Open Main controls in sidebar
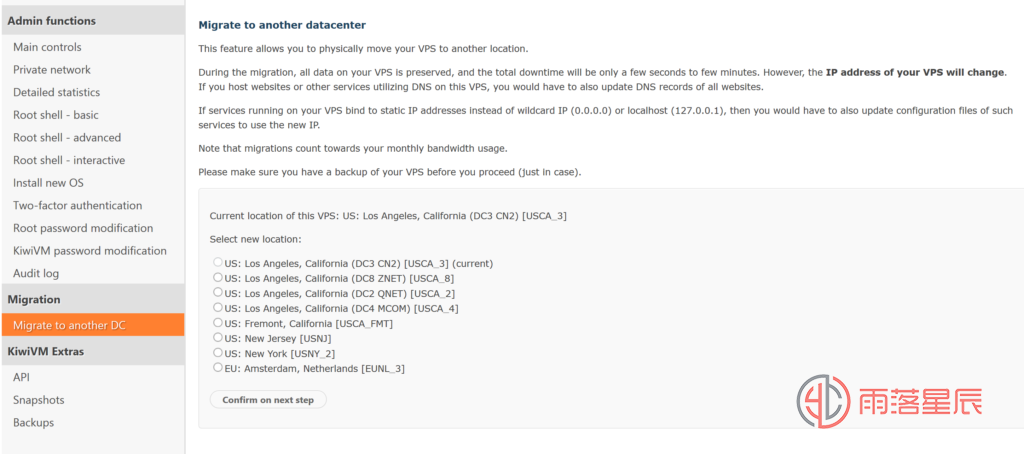The image size is (1024, 454). pos(47,47)
